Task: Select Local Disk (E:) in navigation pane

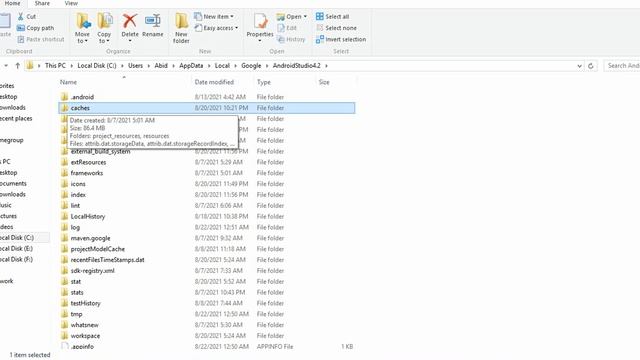Action: 16,248
